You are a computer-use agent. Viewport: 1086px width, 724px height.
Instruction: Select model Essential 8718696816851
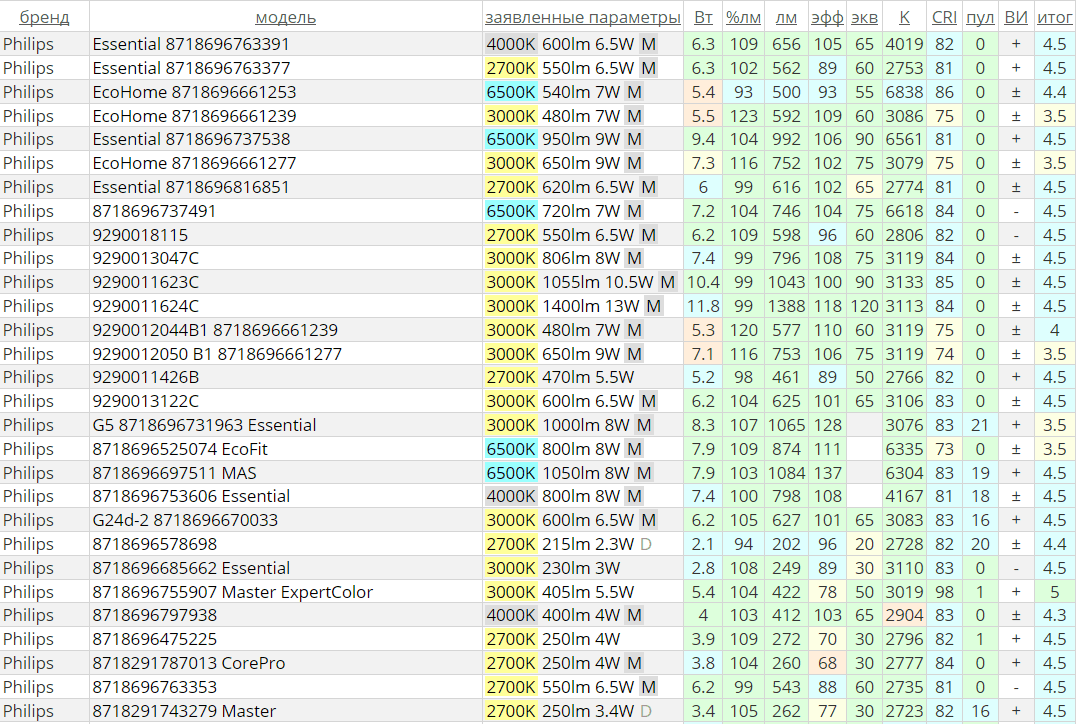(190, 187)
